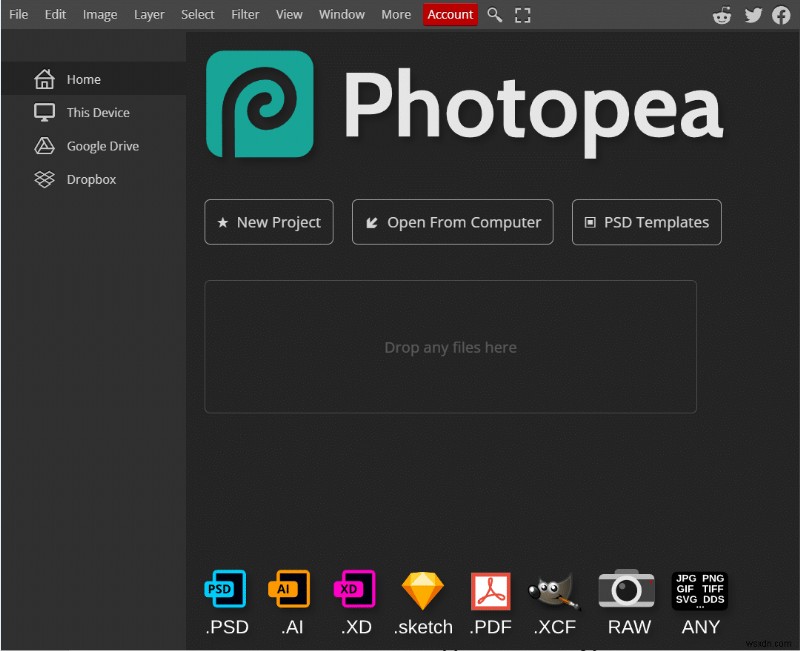Open Photopea's Reddit page icon
The image size is (800, 651).
tap(721, 15)
